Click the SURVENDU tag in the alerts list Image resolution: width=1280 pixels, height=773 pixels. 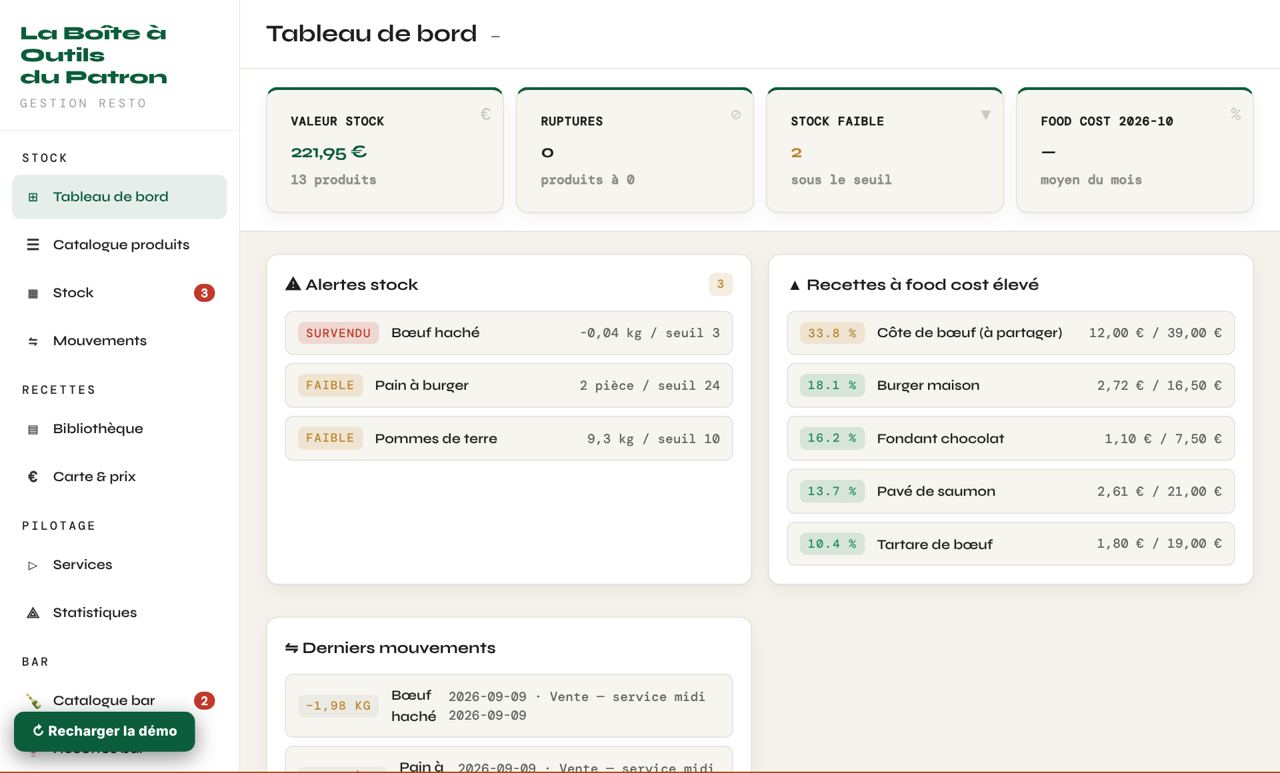tap(338, 332)
